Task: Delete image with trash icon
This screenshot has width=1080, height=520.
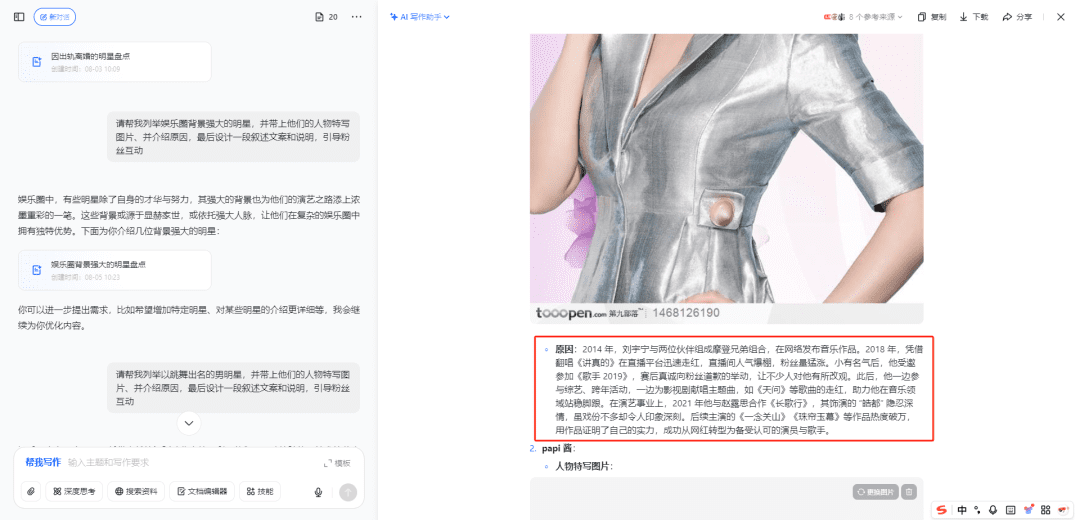Action: click(909, 492)
